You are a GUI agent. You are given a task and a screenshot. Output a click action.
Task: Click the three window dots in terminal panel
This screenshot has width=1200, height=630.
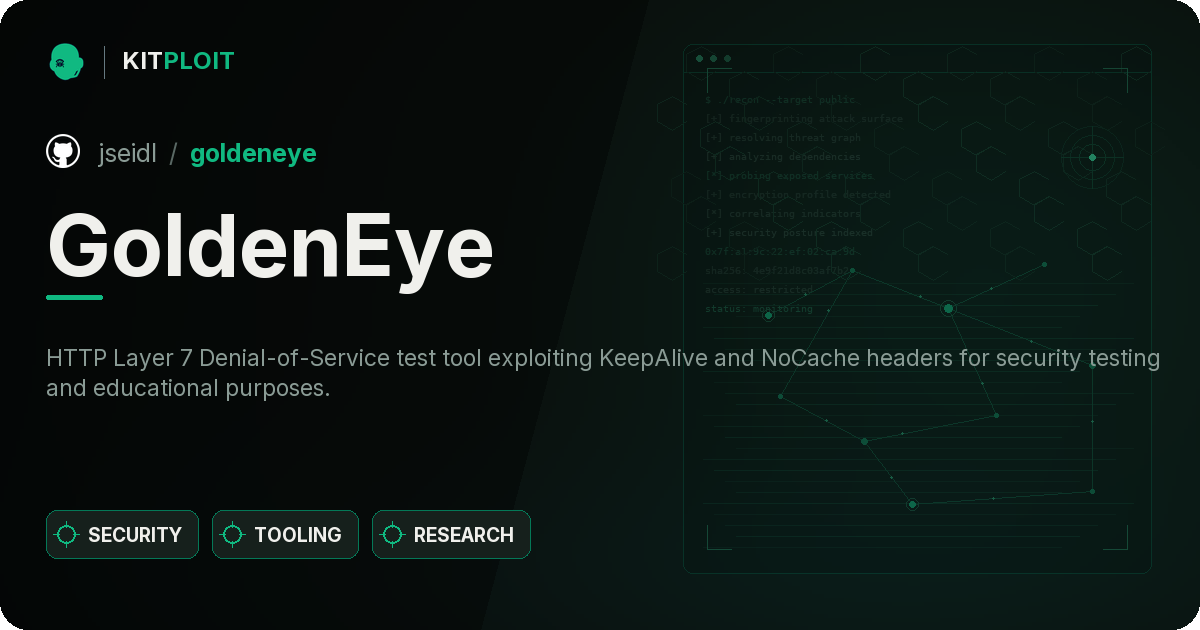coord(713,59)
